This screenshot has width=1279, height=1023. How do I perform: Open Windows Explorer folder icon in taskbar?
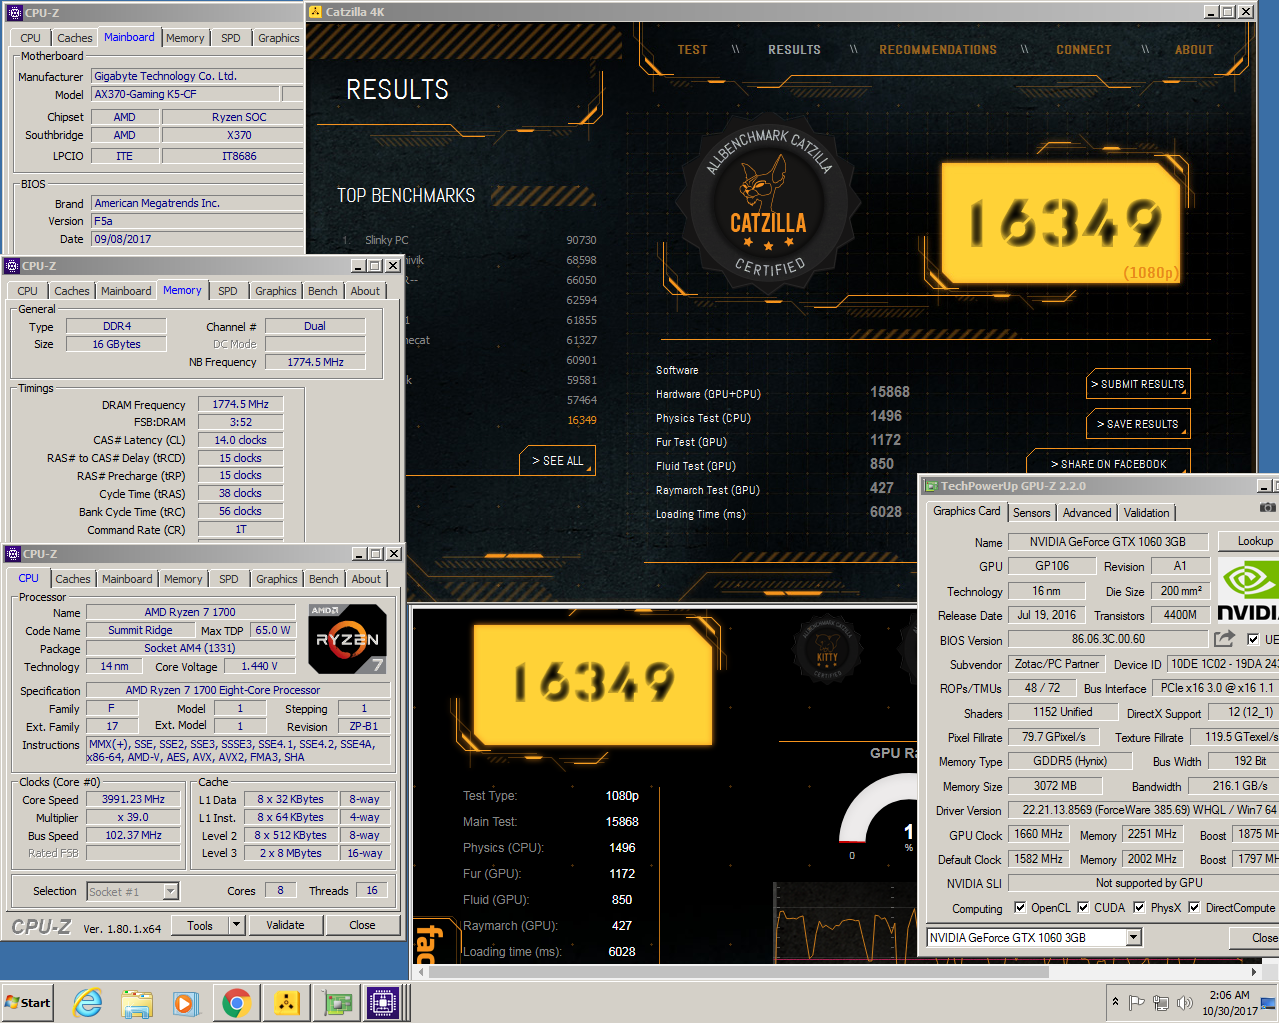click(137, 1002)
